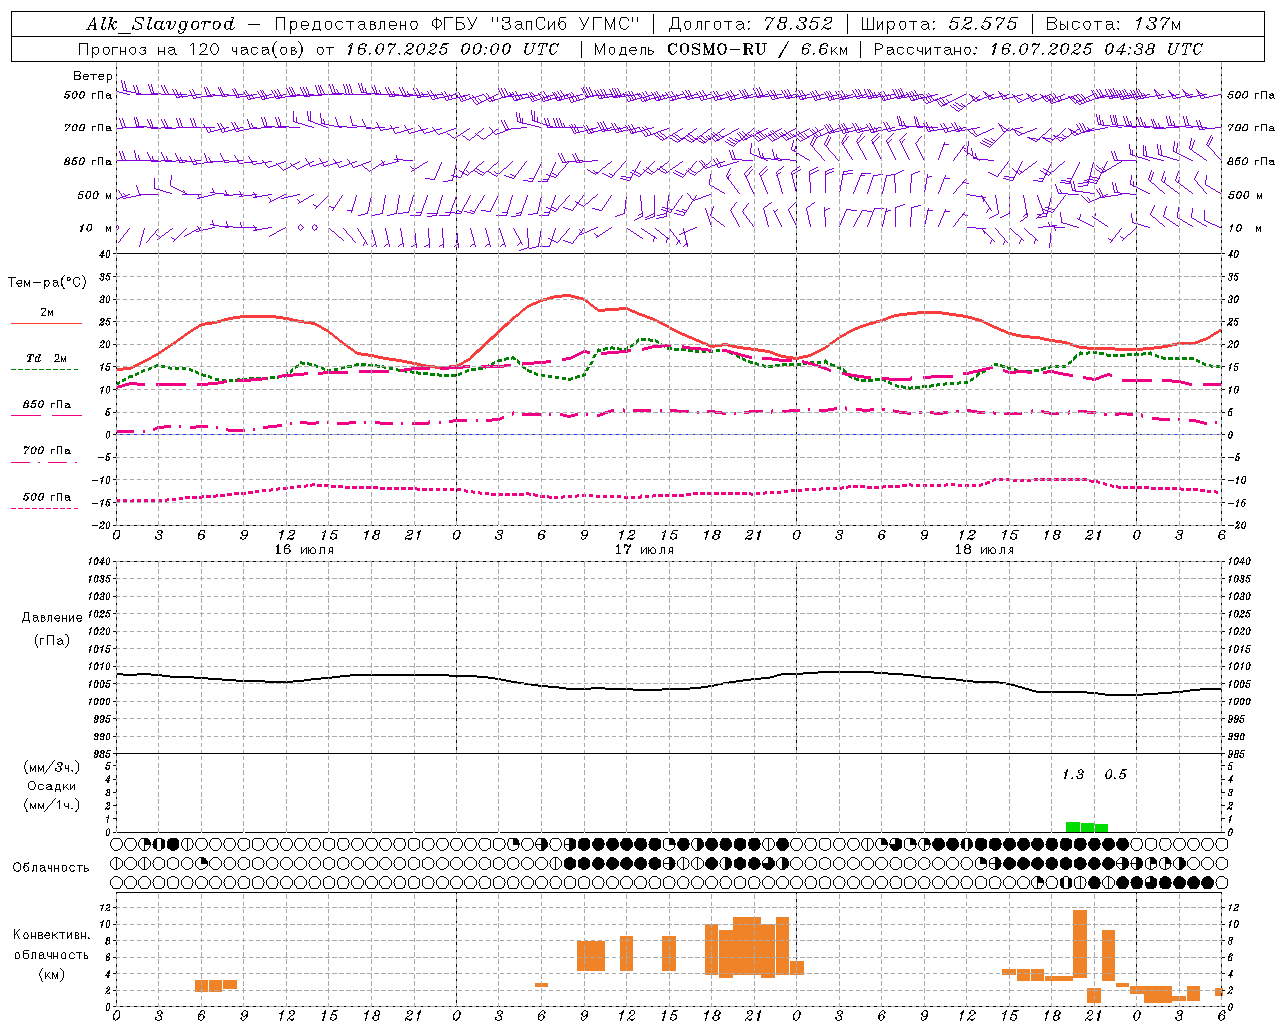The image size is (1280, 1024).
Task: Click the 'Ветер' wind panel label
Action: click(x=92, y=76)
